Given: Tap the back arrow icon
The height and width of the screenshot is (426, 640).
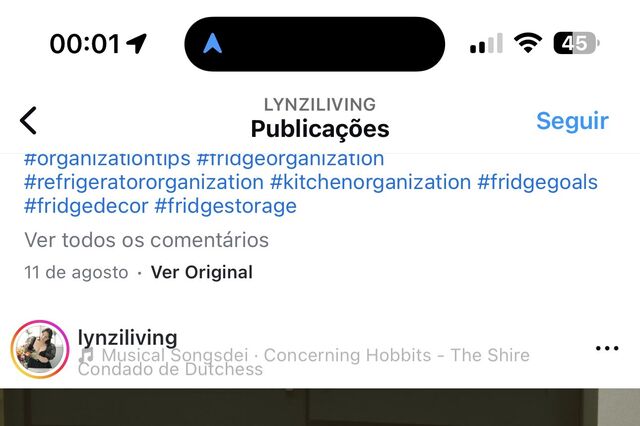Looking at the screenshot, I should click(x=28, y=120).
